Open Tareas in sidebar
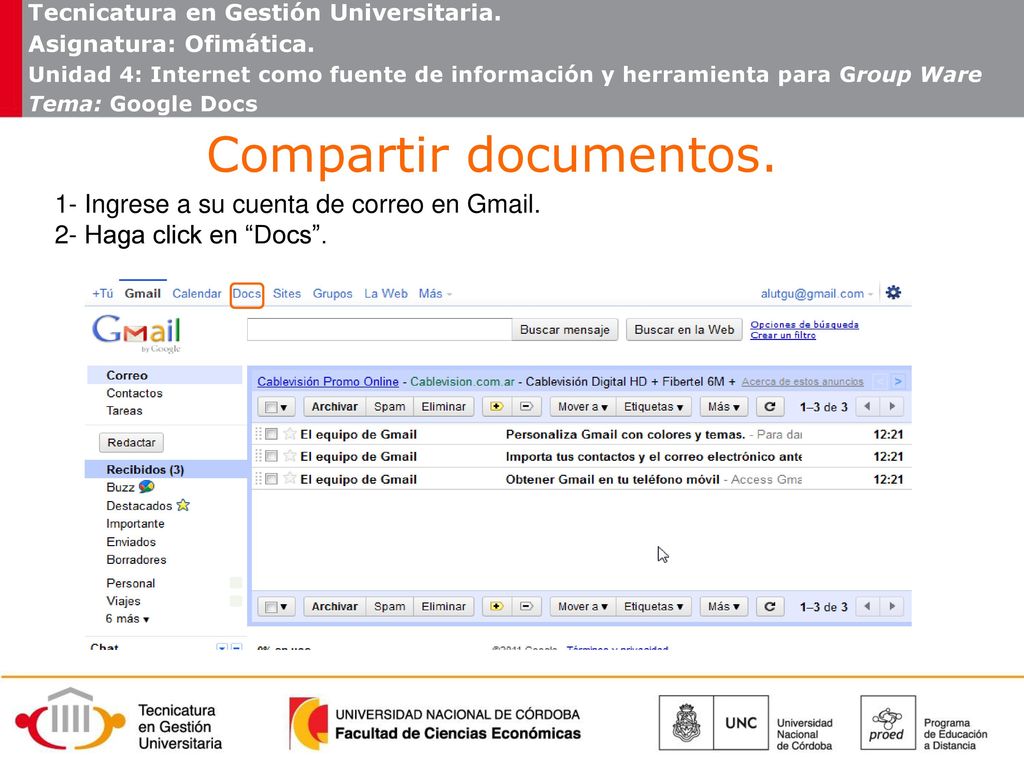Image resolution: width=1024 pixels, height=768 pixels. coord(124,411)
